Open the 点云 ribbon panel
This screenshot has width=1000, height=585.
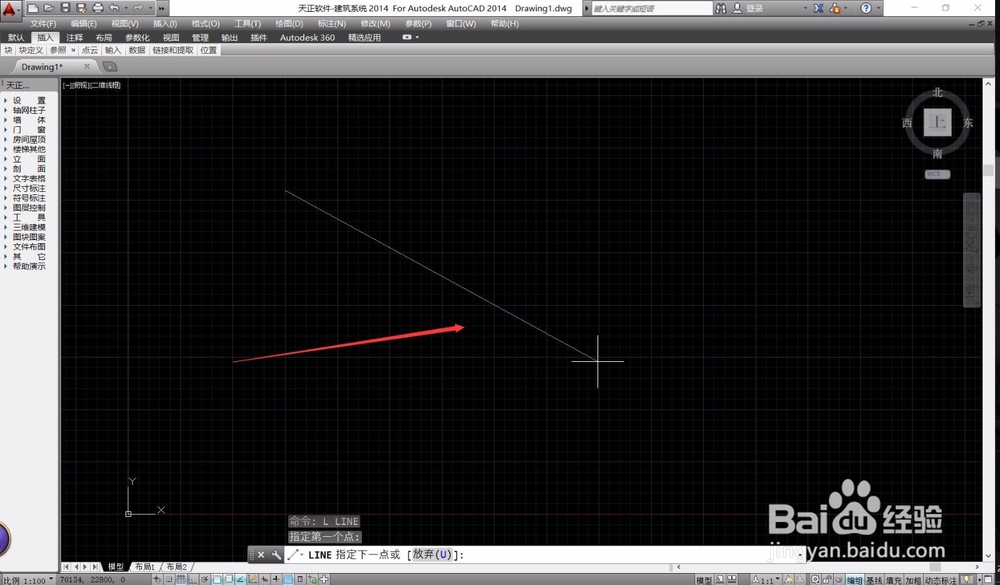click(90, 50)
